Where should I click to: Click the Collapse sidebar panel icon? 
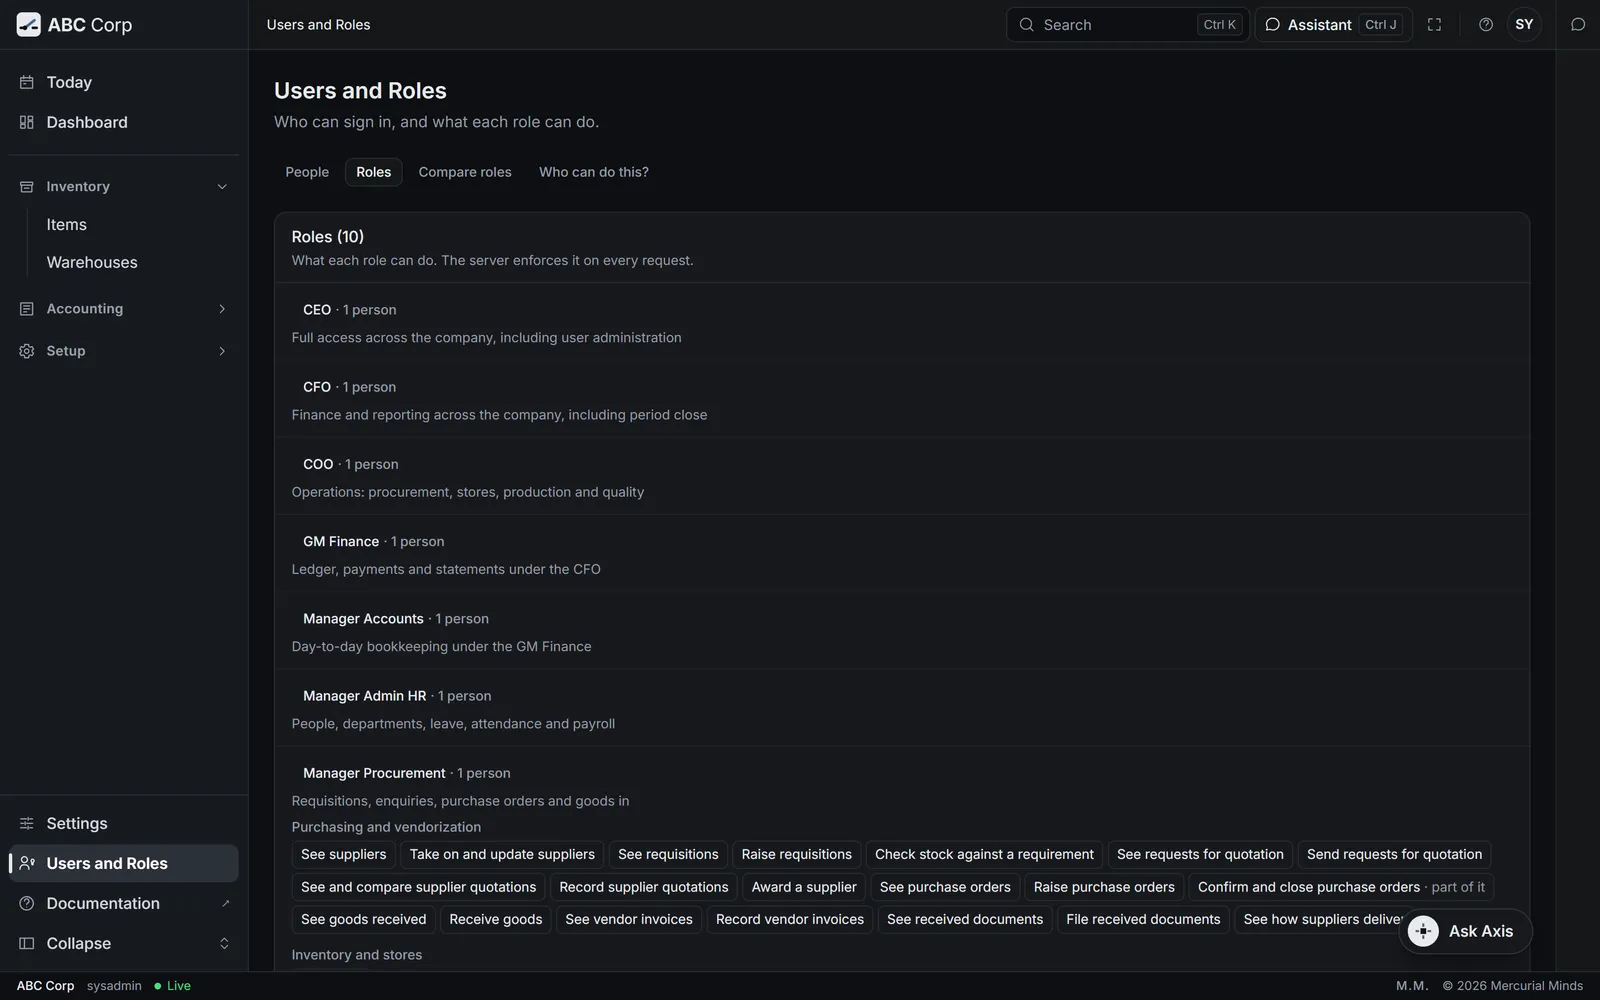point(27,943)
